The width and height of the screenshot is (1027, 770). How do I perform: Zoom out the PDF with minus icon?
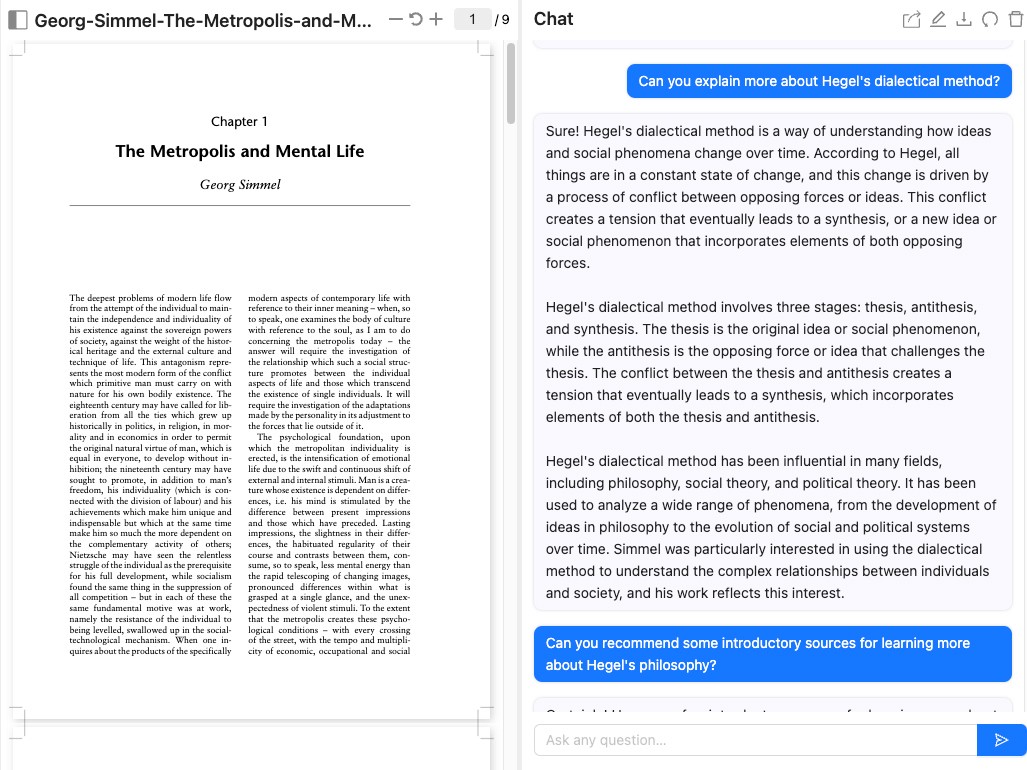395,19
